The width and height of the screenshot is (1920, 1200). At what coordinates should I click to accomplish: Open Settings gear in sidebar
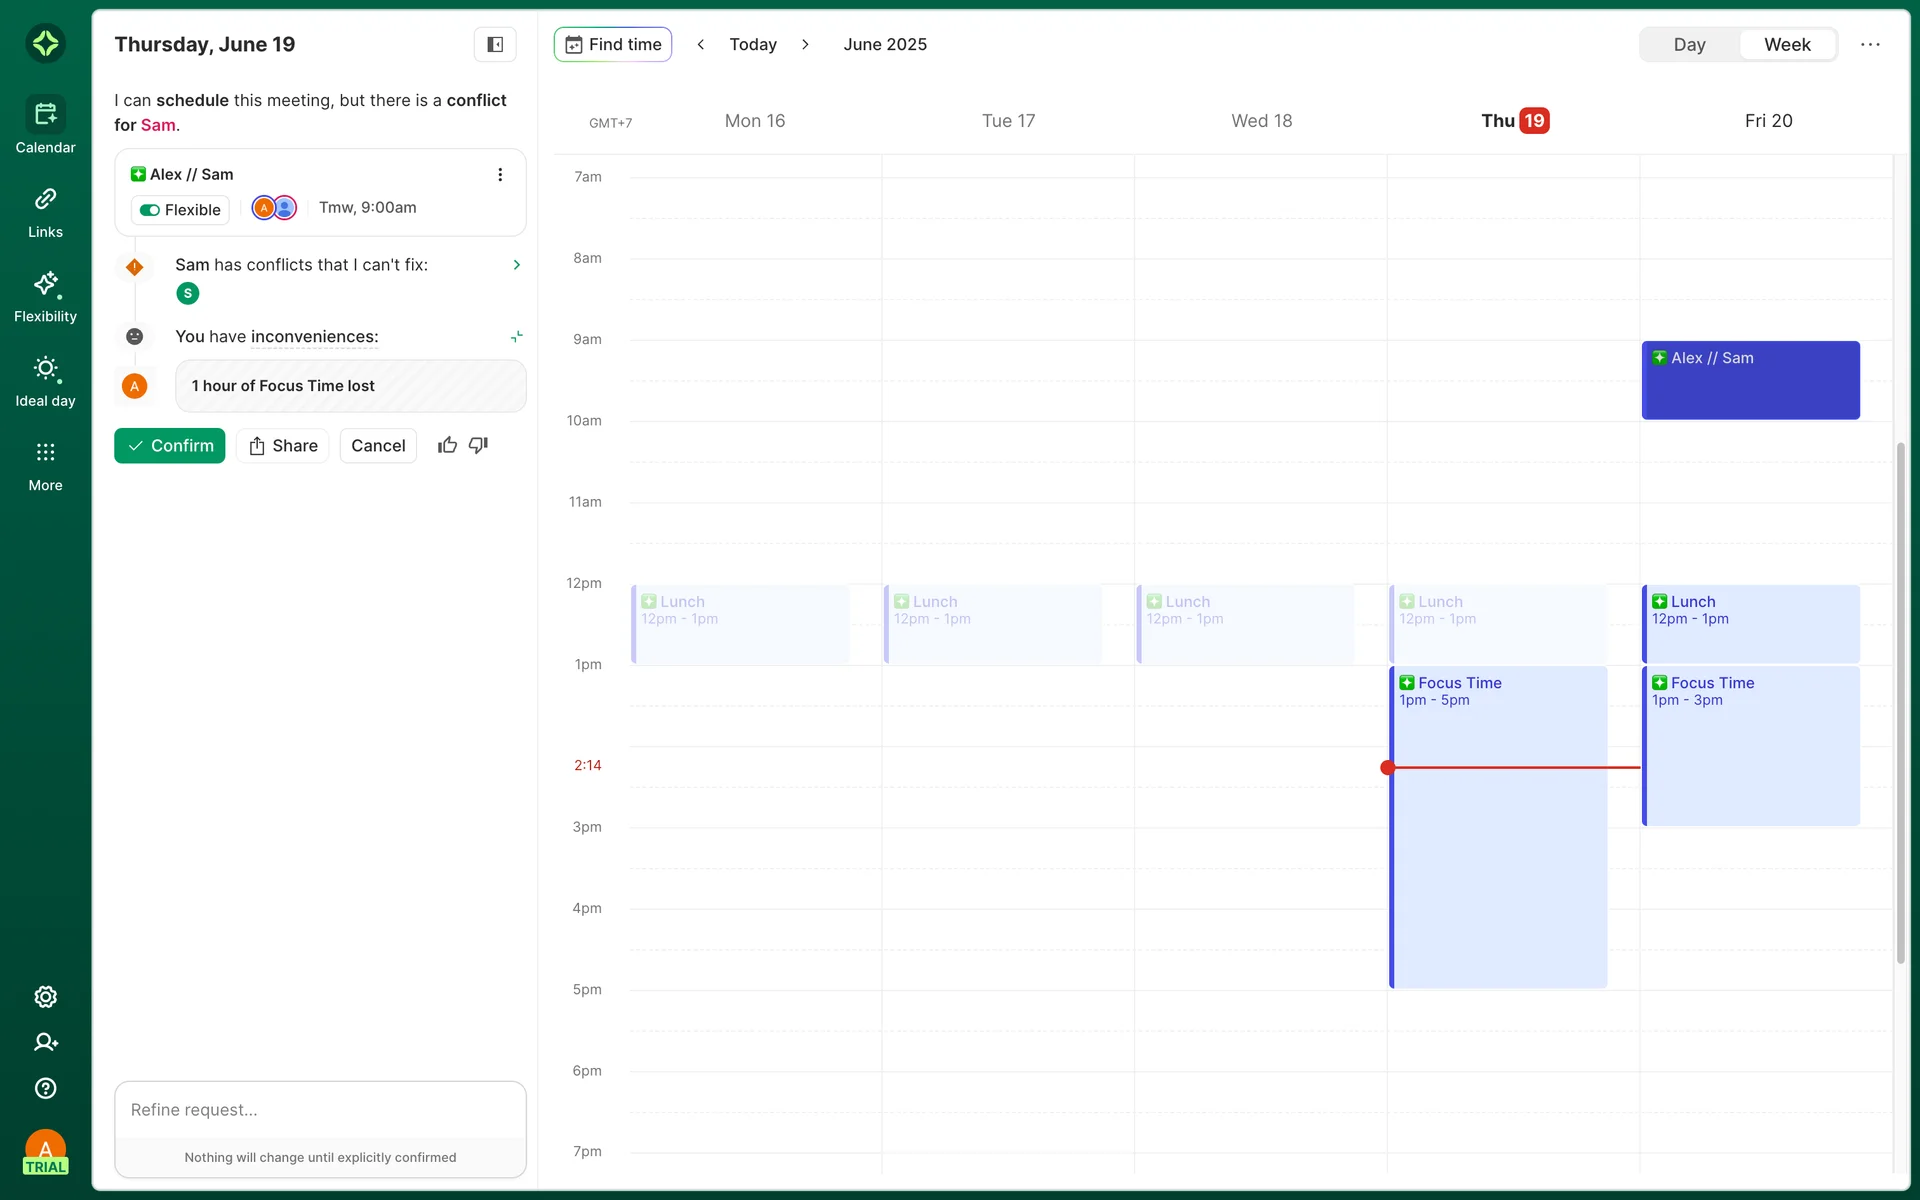45,997
